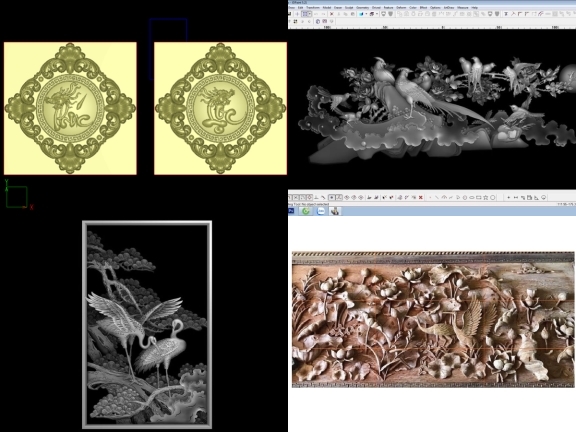Open the Feature menu
Screen dimensions: 576x432
(388, 7)
